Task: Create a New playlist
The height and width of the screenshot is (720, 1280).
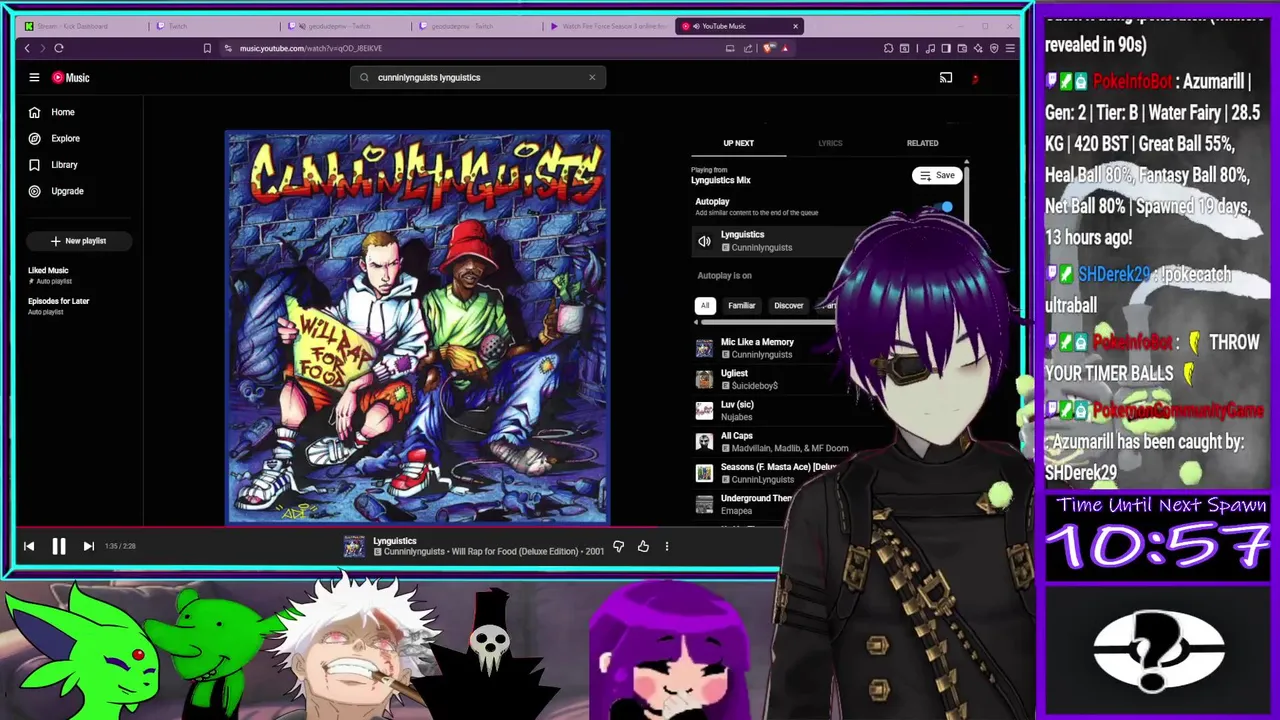Action: click(x=79, y=241)
